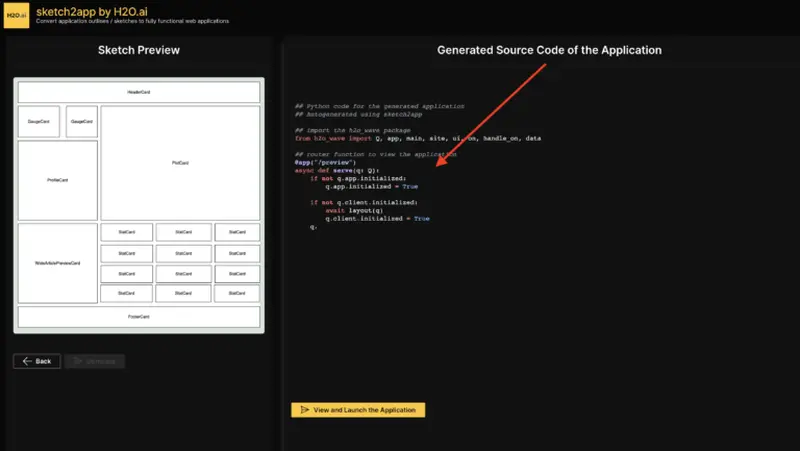Click the send arrow icon in launch button
This screenshot has height=451, width=800.
[305, 410]
